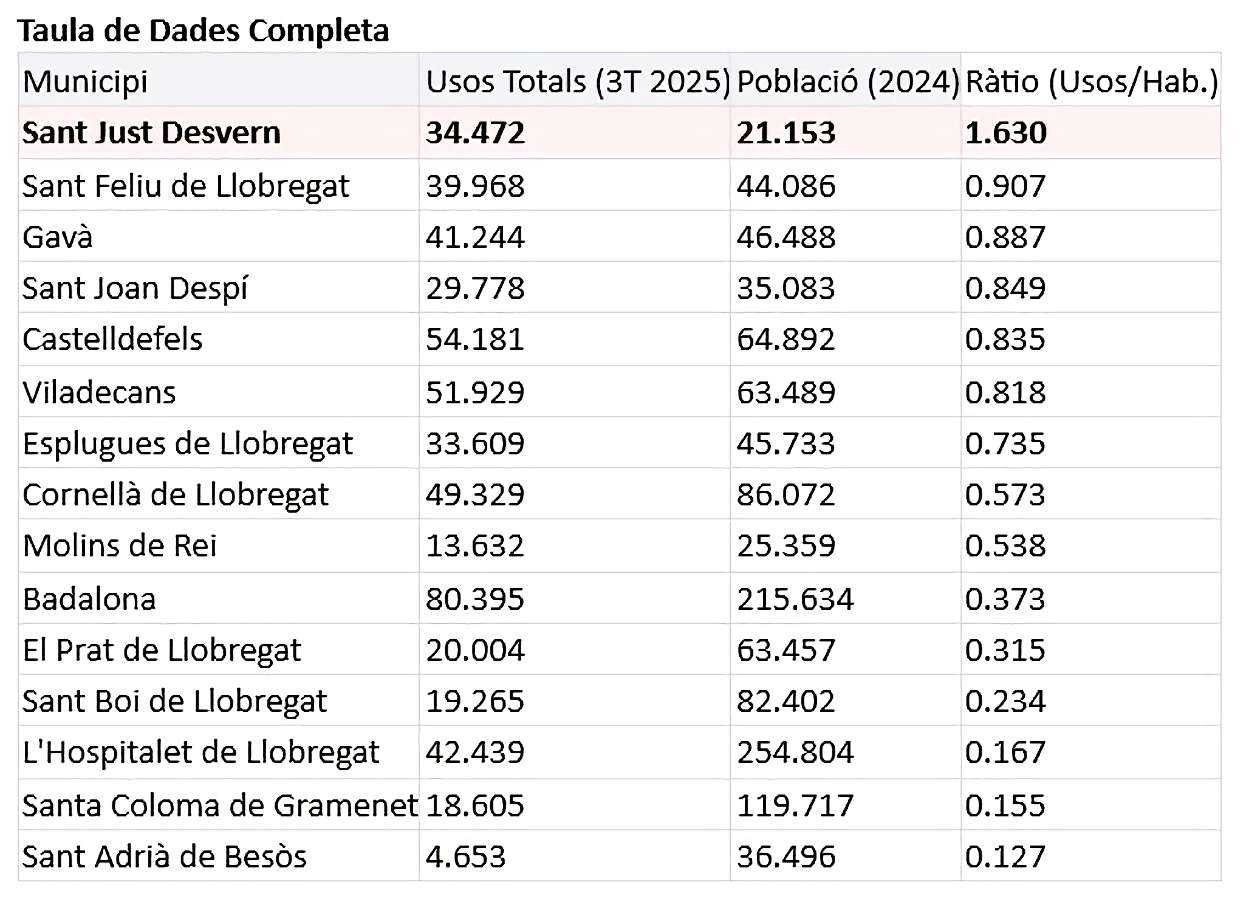
Task: Click the Població (2024) column header
Action: (847, 81)
